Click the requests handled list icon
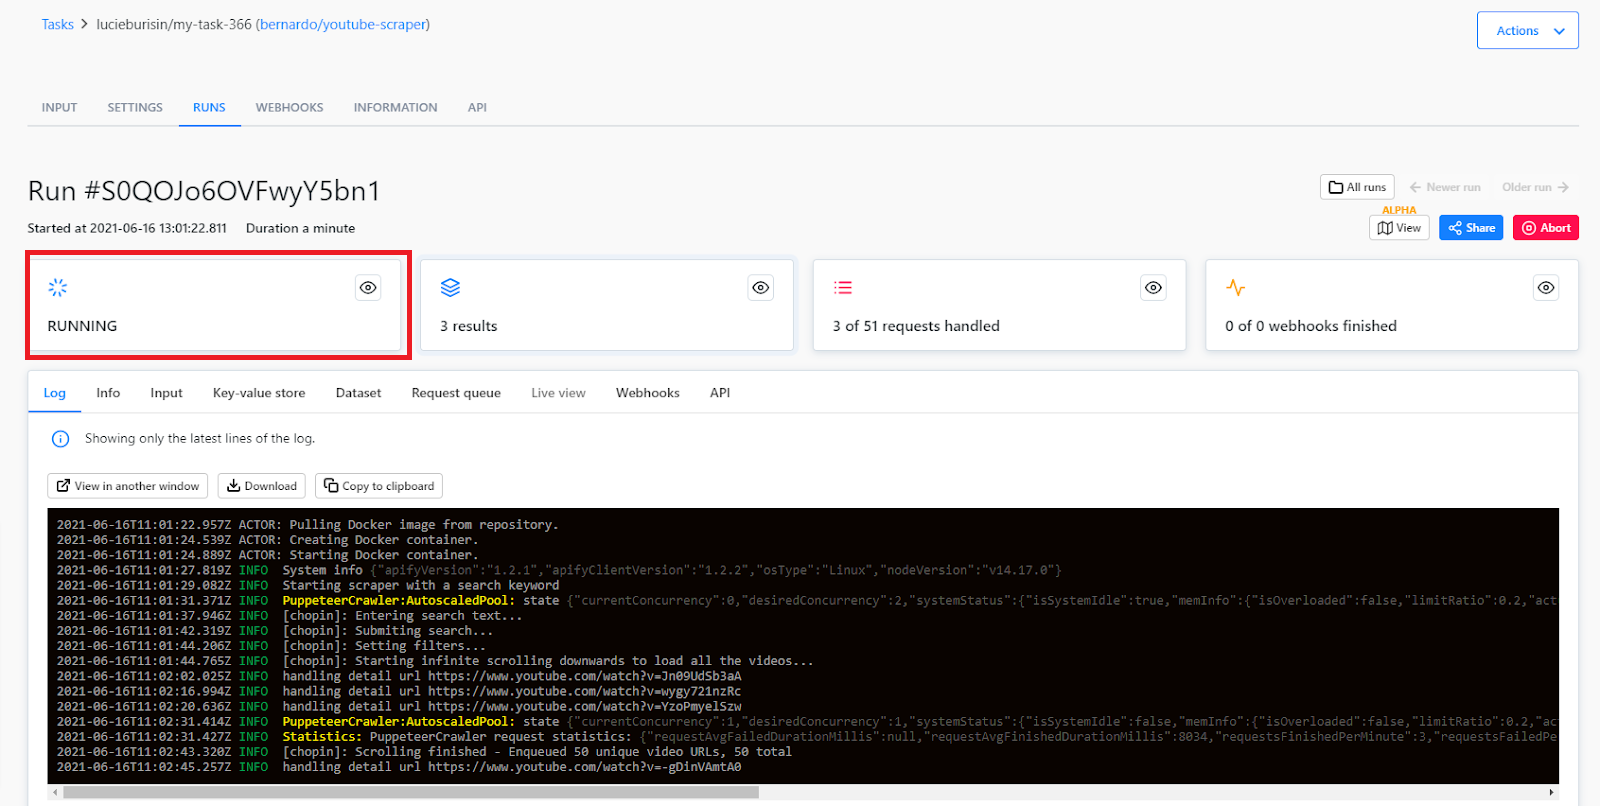 [843, 288]
